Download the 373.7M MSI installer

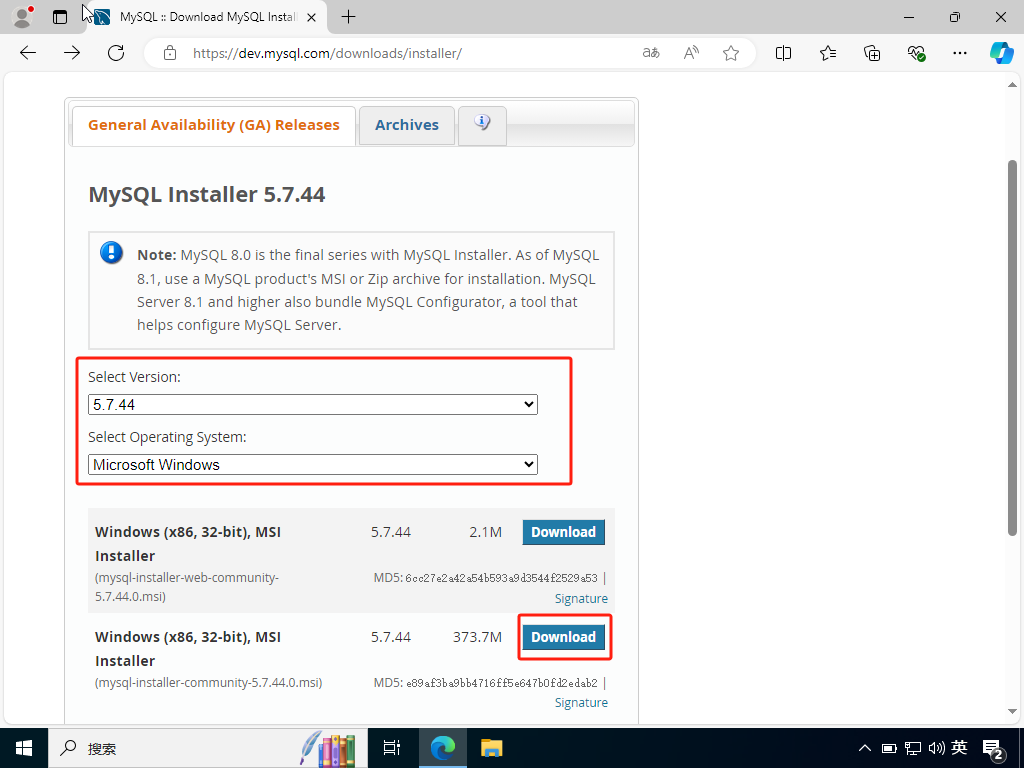pos(563,637)
